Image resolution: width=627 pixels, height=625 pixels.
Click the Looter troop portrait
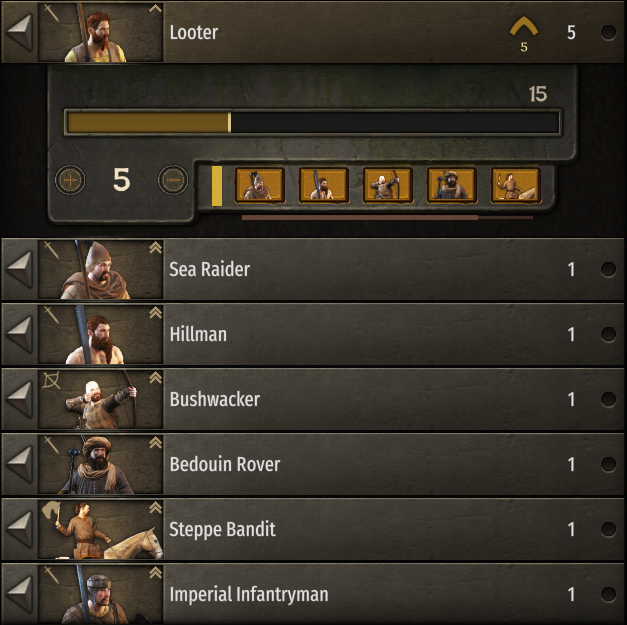[100, 32]
